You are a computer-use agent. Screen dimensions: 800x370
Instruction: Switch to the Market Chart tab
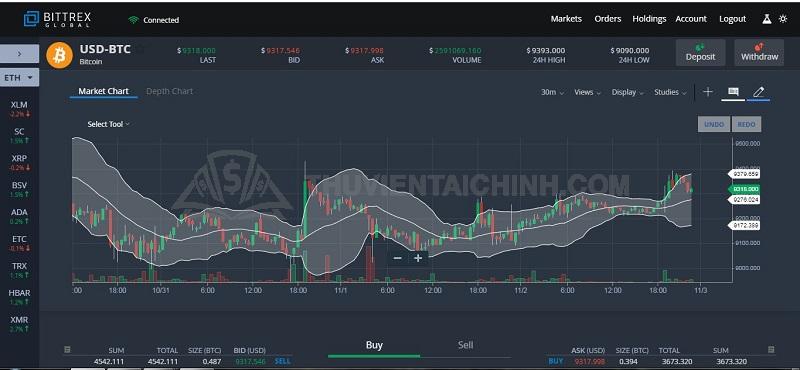104,91
